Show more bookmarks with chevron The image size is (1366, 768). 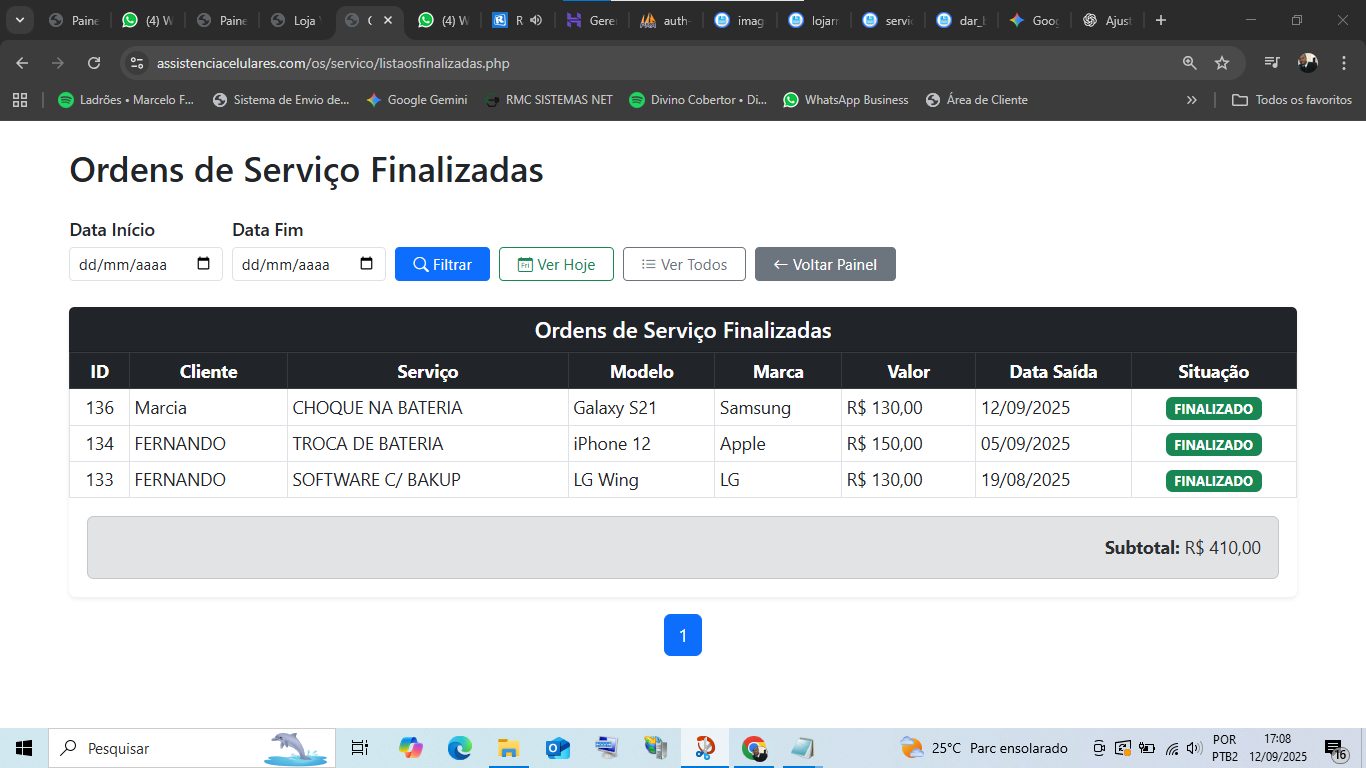coord(1191,100)
